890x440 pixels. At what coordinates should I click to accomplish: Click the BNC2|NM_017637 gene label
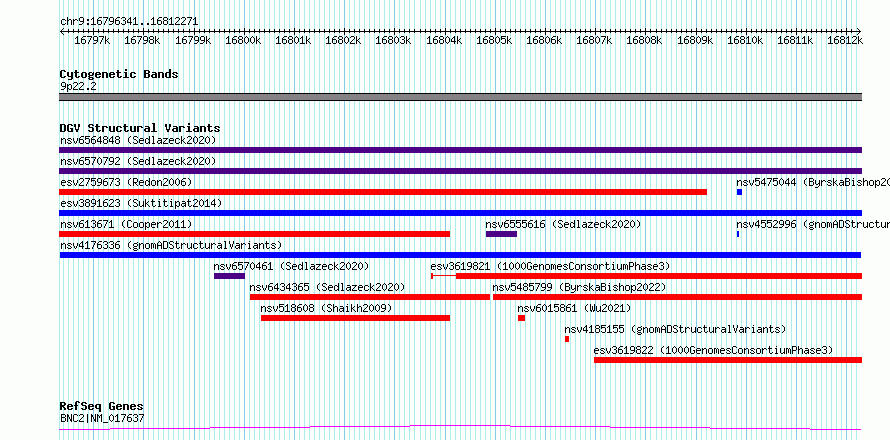click(x=102, y=418)
